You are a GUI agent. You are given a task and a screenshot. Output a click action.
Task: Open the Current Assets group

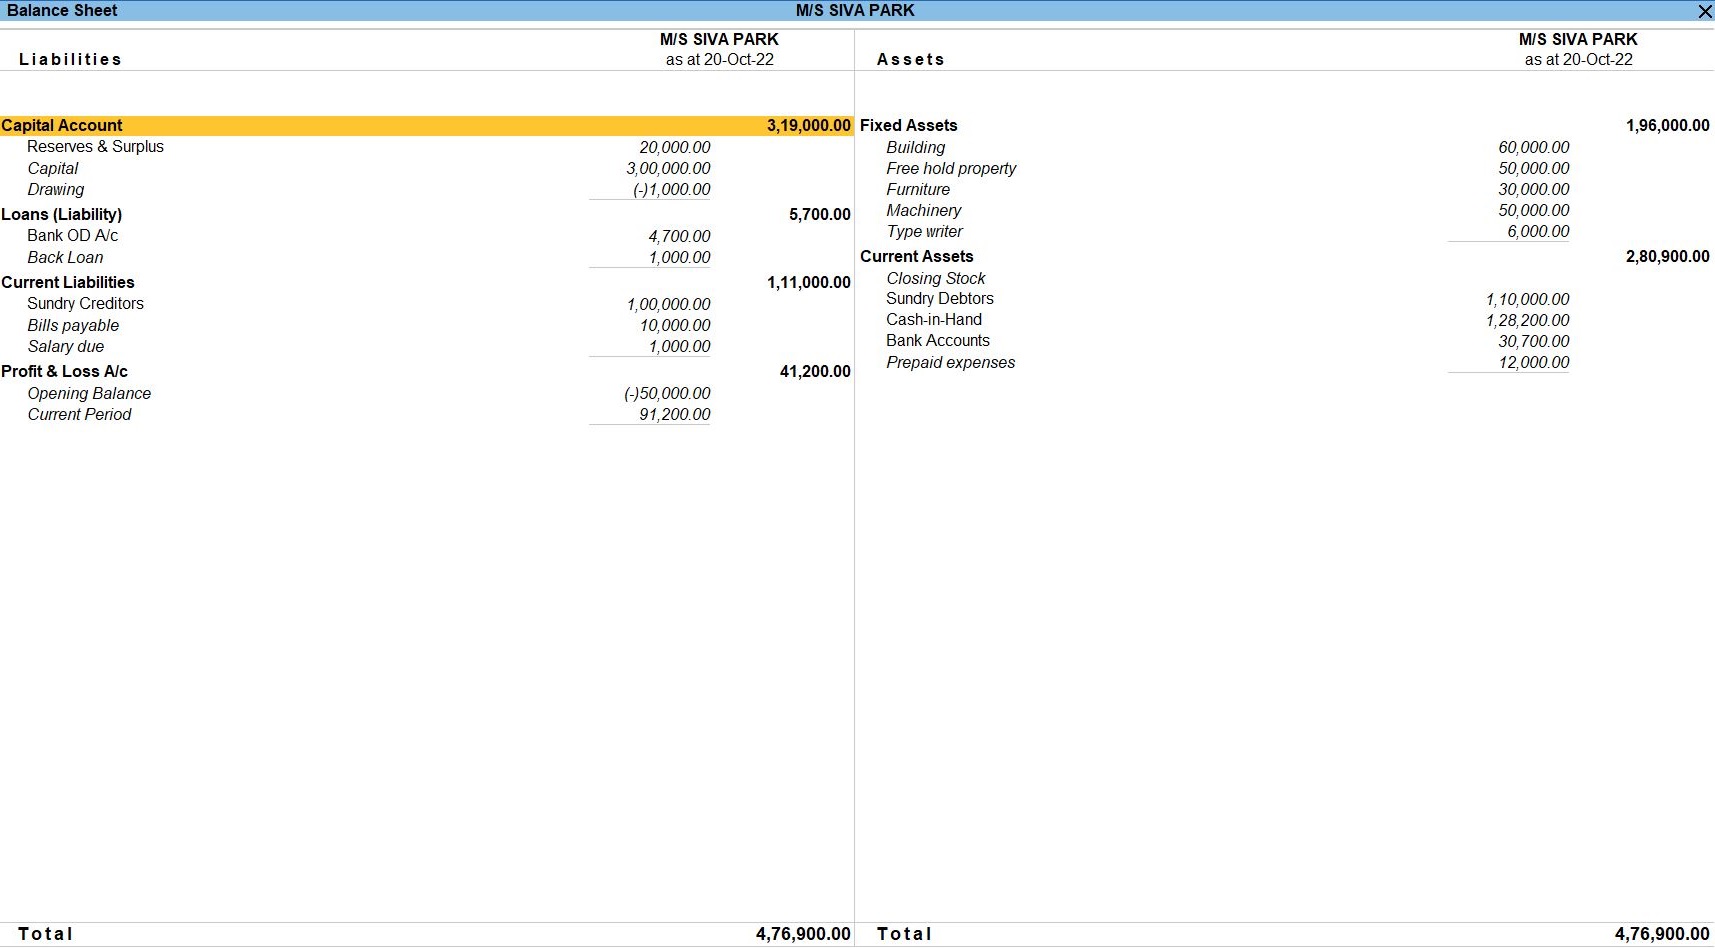click(x=916, y=256)
